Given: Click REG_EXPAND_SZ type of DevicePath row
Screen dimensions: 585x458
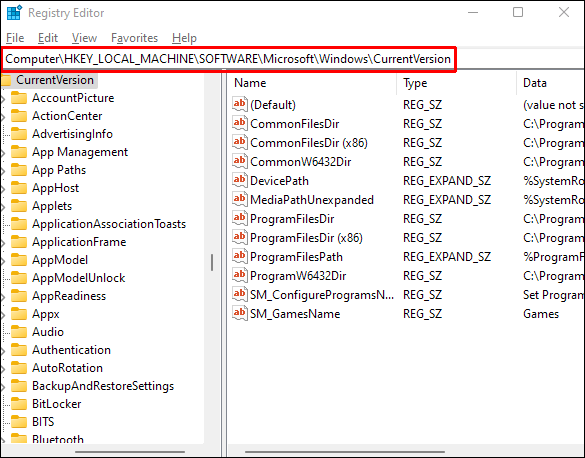Looking at the screenshot, I should coord(447,181).
